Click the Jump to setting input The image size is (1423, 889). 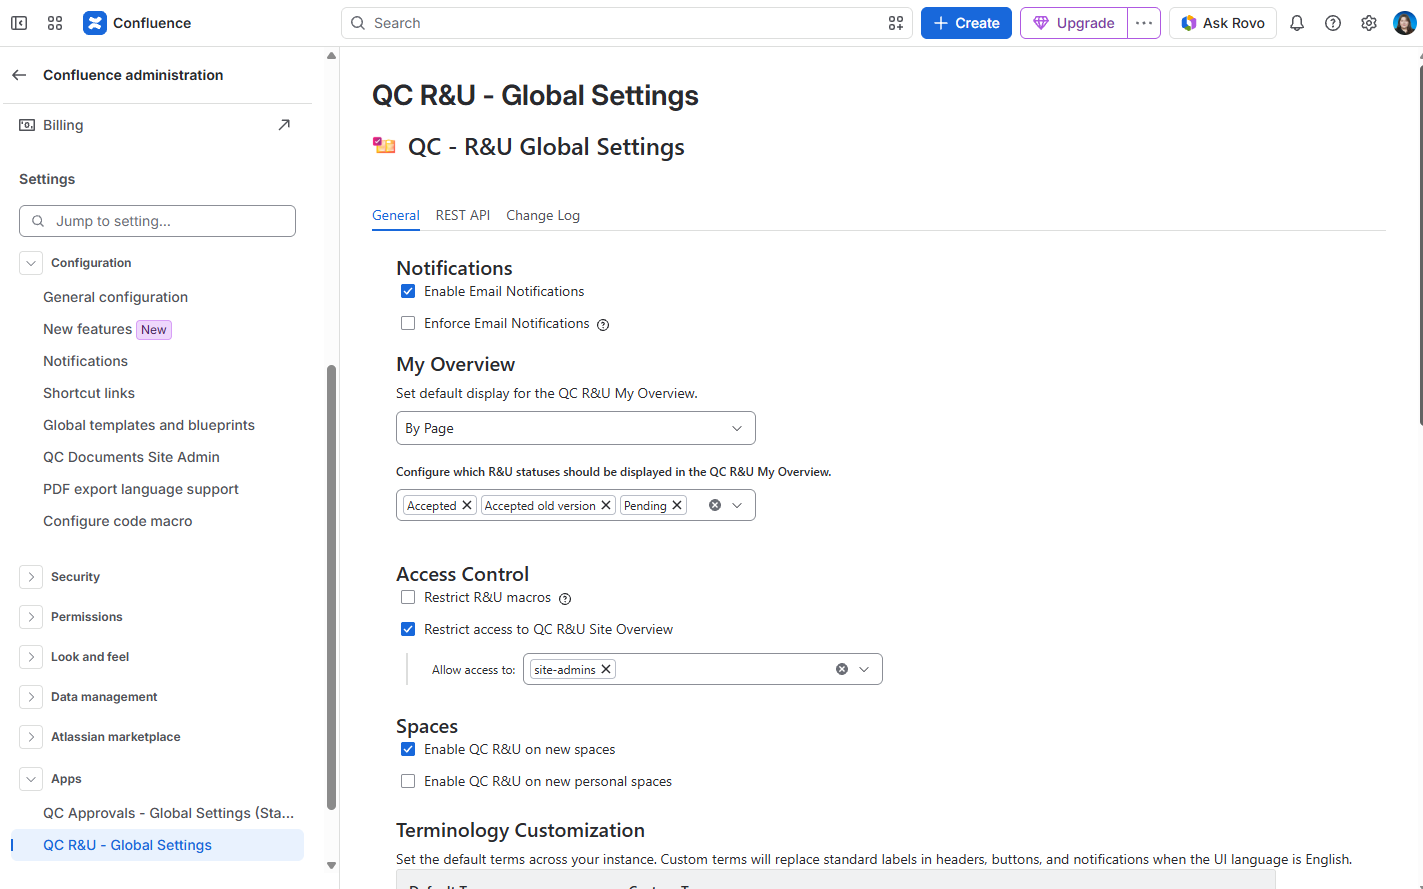tap(158, 221)
